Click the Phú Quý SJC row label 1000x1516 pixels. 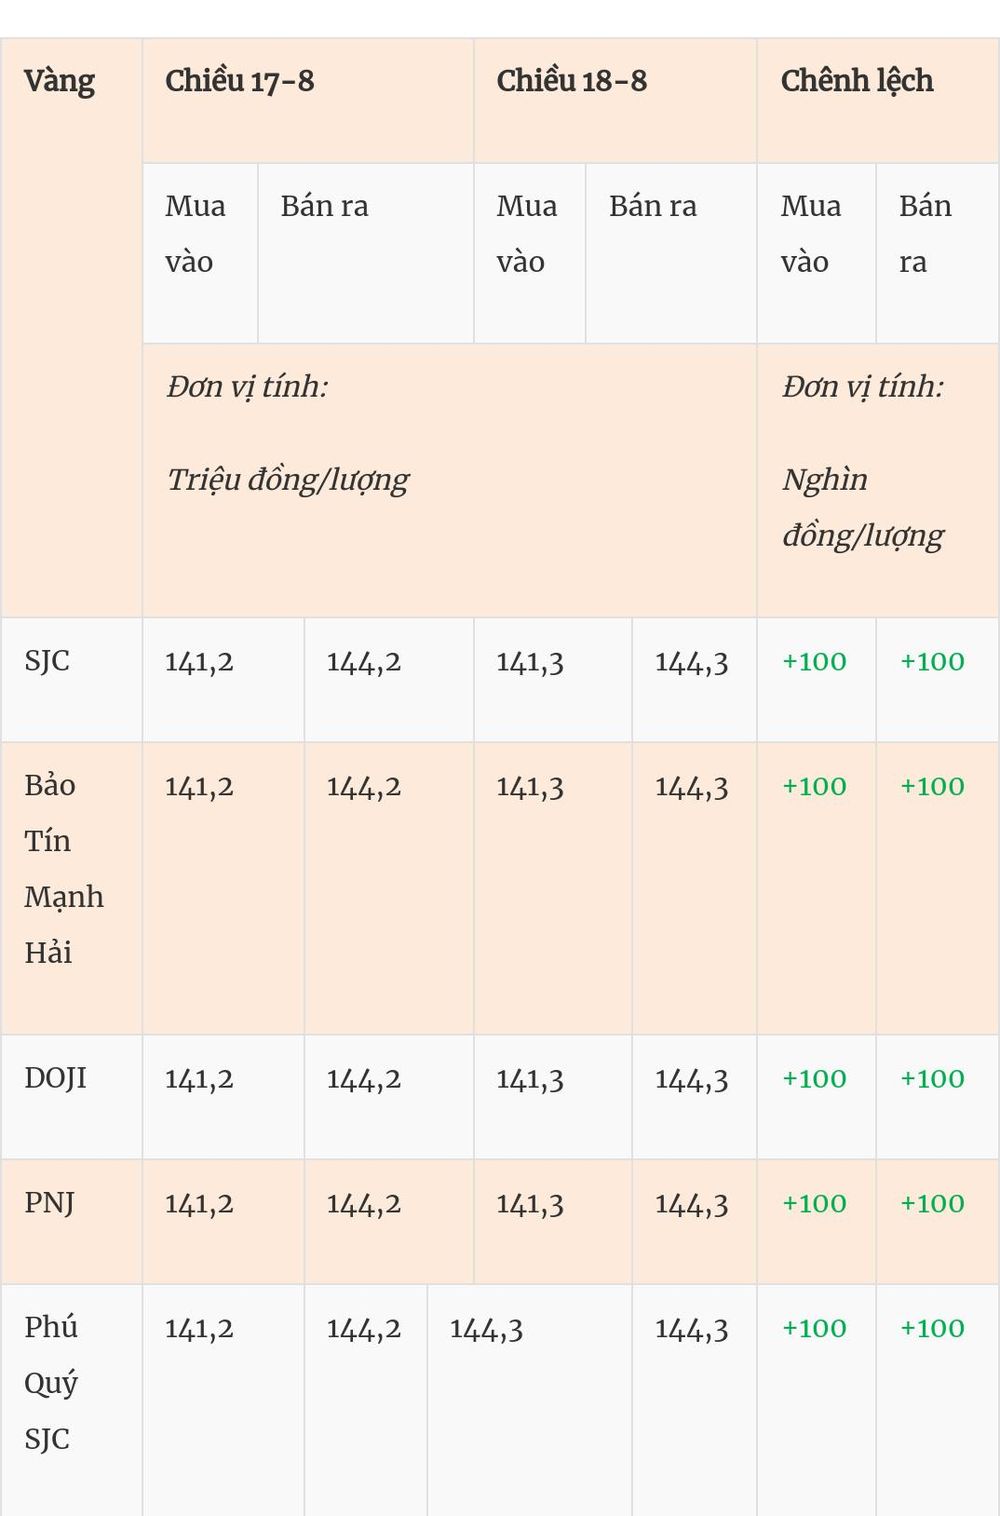coord(51,1383)
